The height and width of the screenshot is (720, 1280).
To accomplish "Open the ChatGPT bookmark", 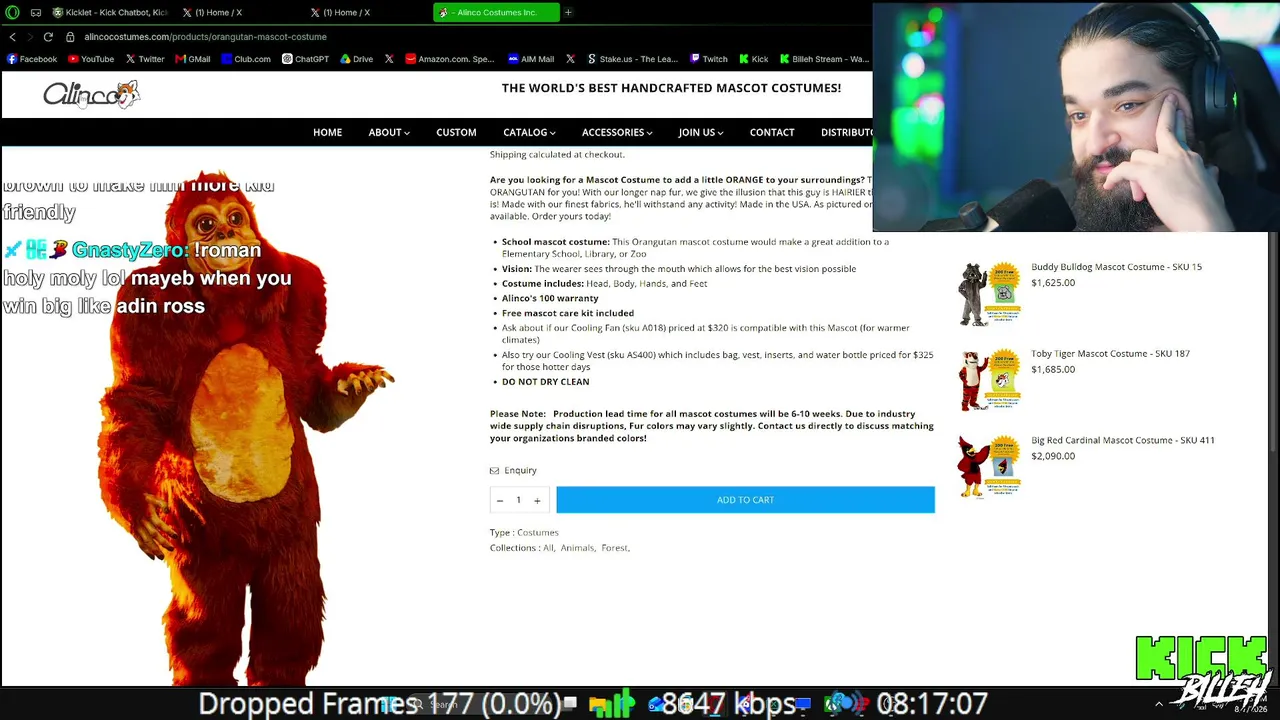I will tap(305, 59).
